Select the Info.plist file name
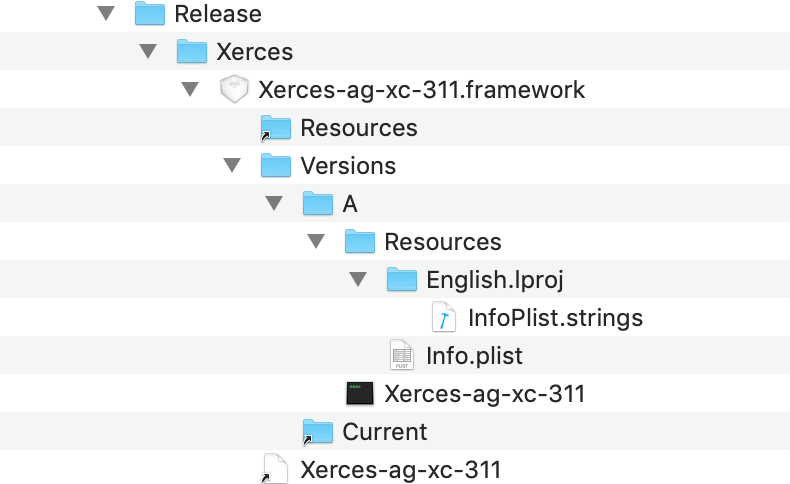This screenshot has width=790, height=484. [x=474, y=356]
